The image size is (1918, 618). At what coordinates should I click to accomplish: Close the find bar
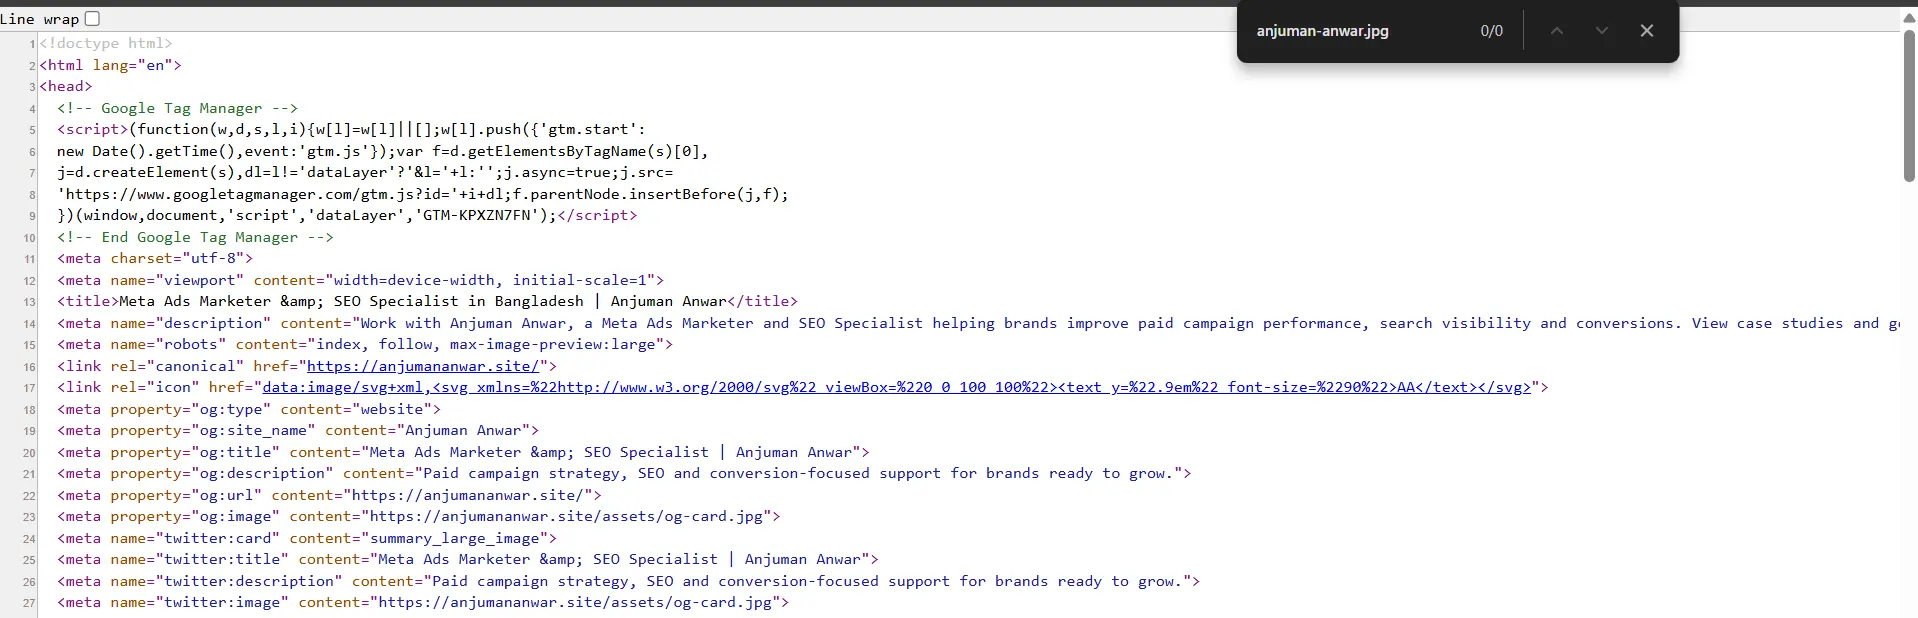(1647, 31)
